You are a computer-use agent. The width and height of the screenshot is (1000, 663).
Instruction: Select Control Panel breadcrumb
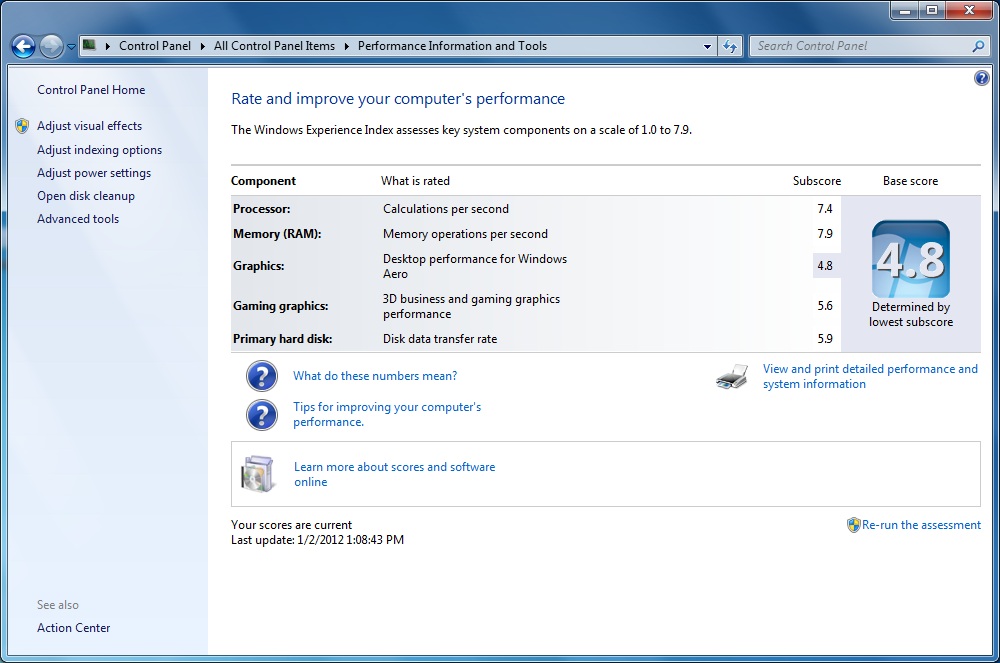pos(155,46)
